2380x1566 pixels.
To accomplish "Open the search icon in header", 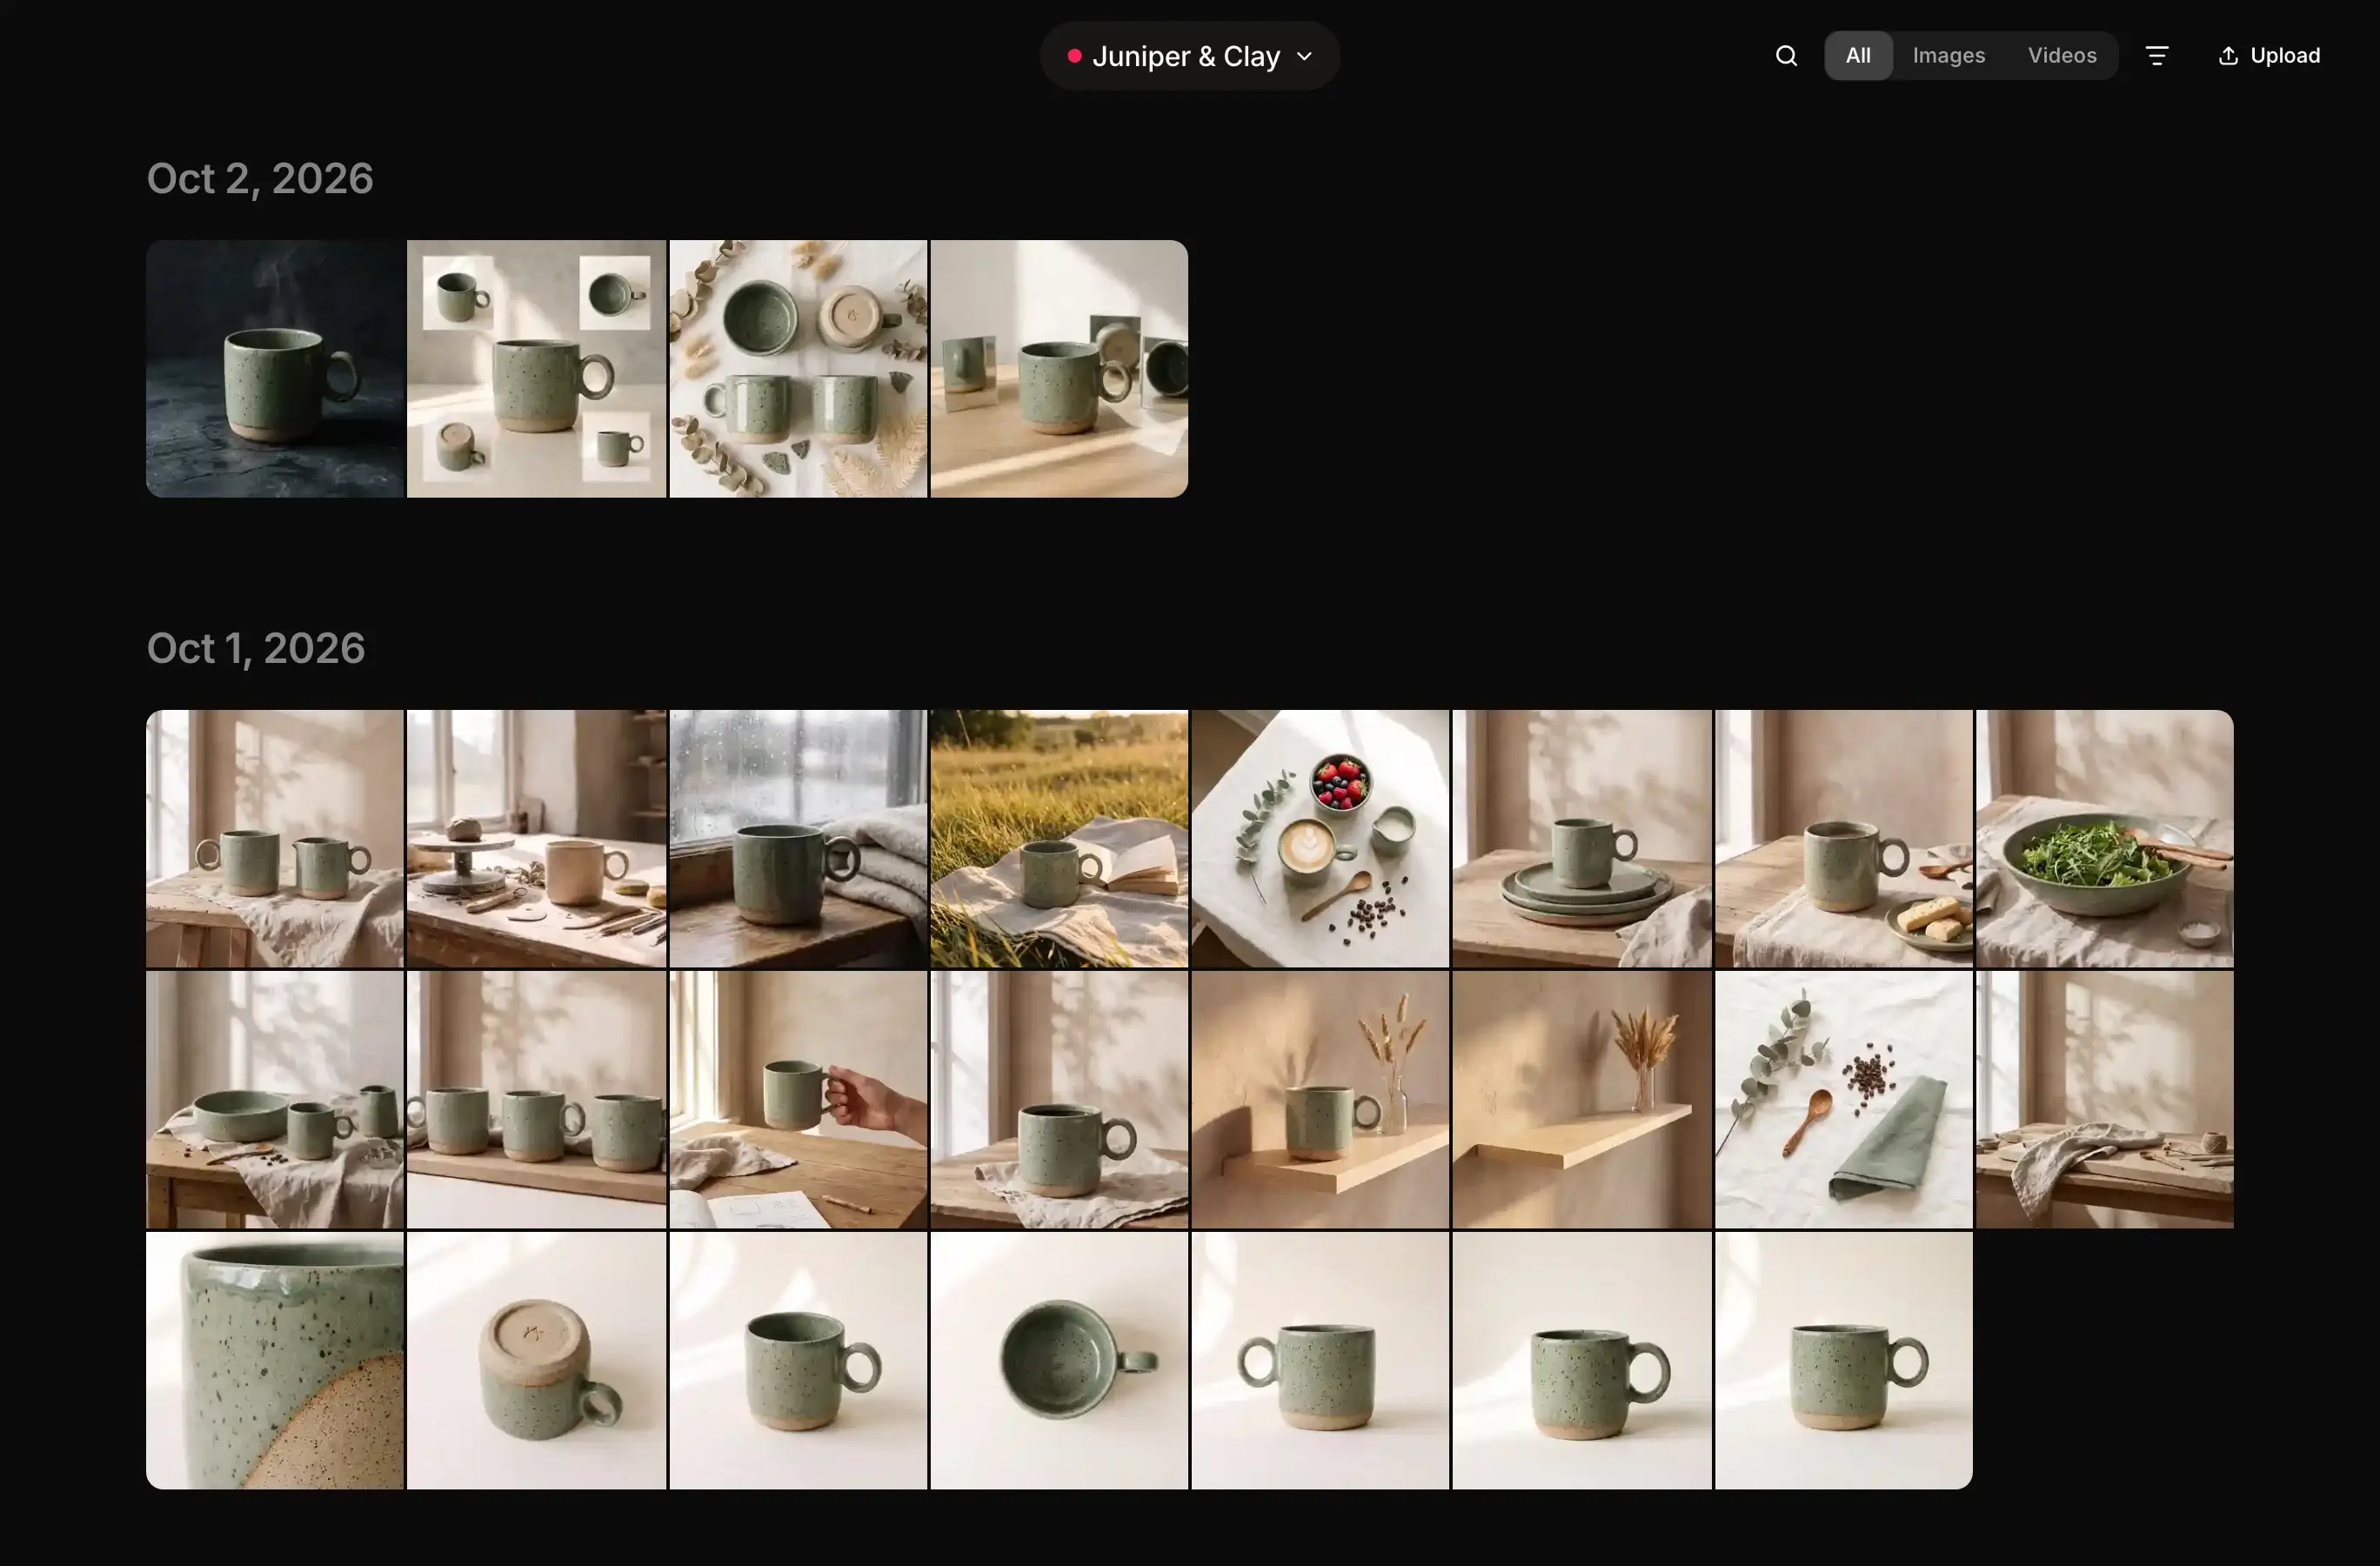I will pyautogui.click(x=1786, y=56).
